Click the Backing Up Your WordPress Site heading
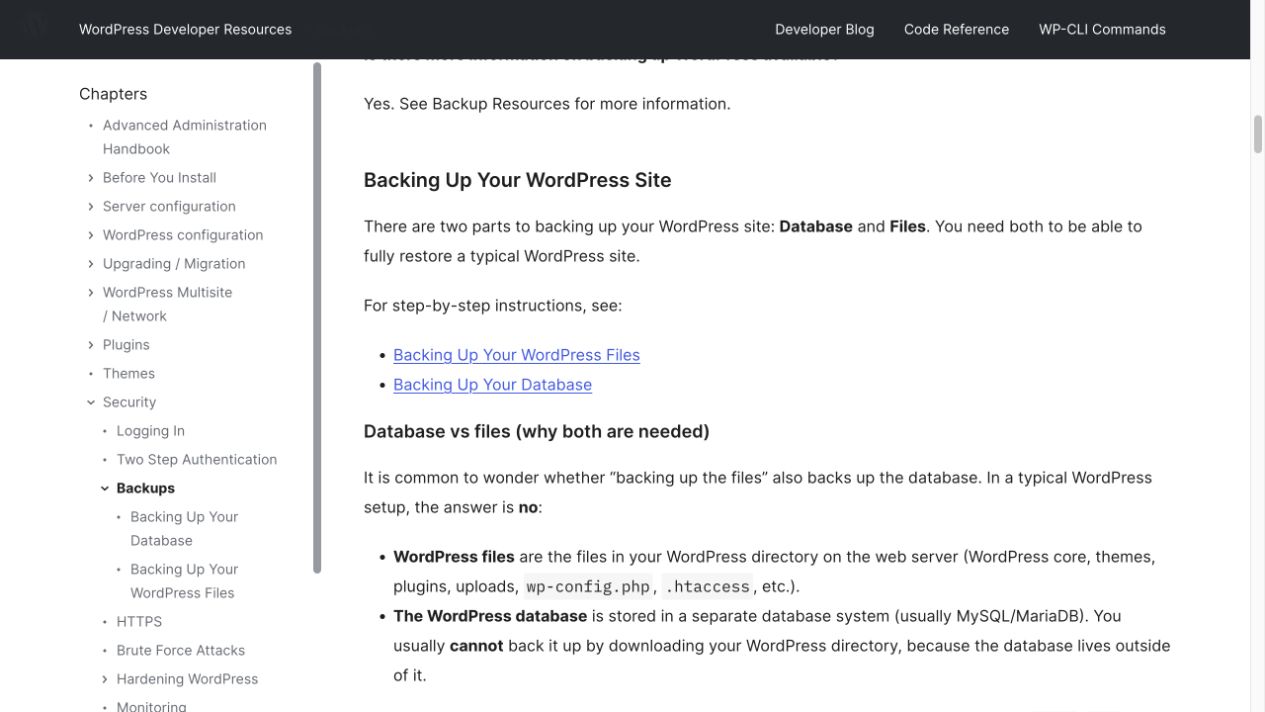1265x712 pixels. click(517, 180)
